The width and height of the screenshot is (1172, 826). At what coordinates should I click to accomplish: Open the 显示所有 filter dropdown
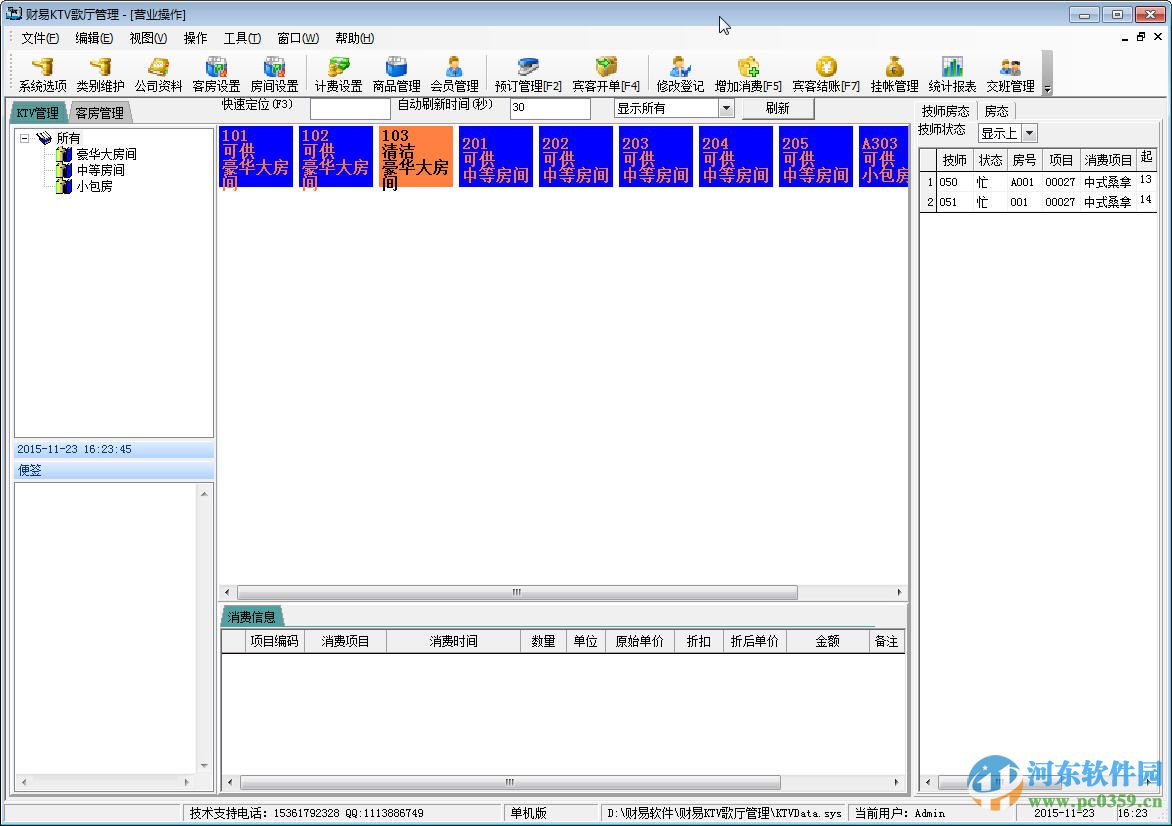pos(726,108)
